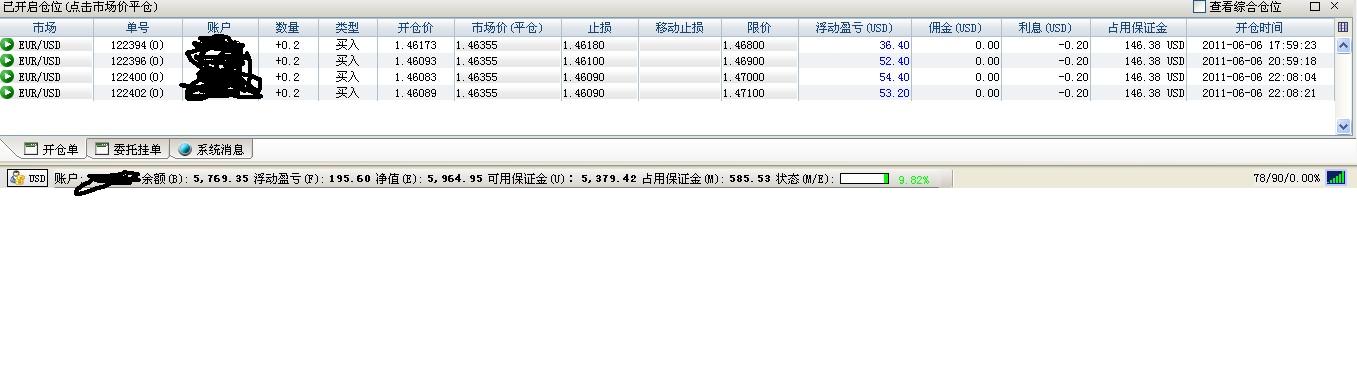1357x384 pixels.
Task: Sort by the 开仓价 column header
Action: pyautogui.click(x=415, y=28)
